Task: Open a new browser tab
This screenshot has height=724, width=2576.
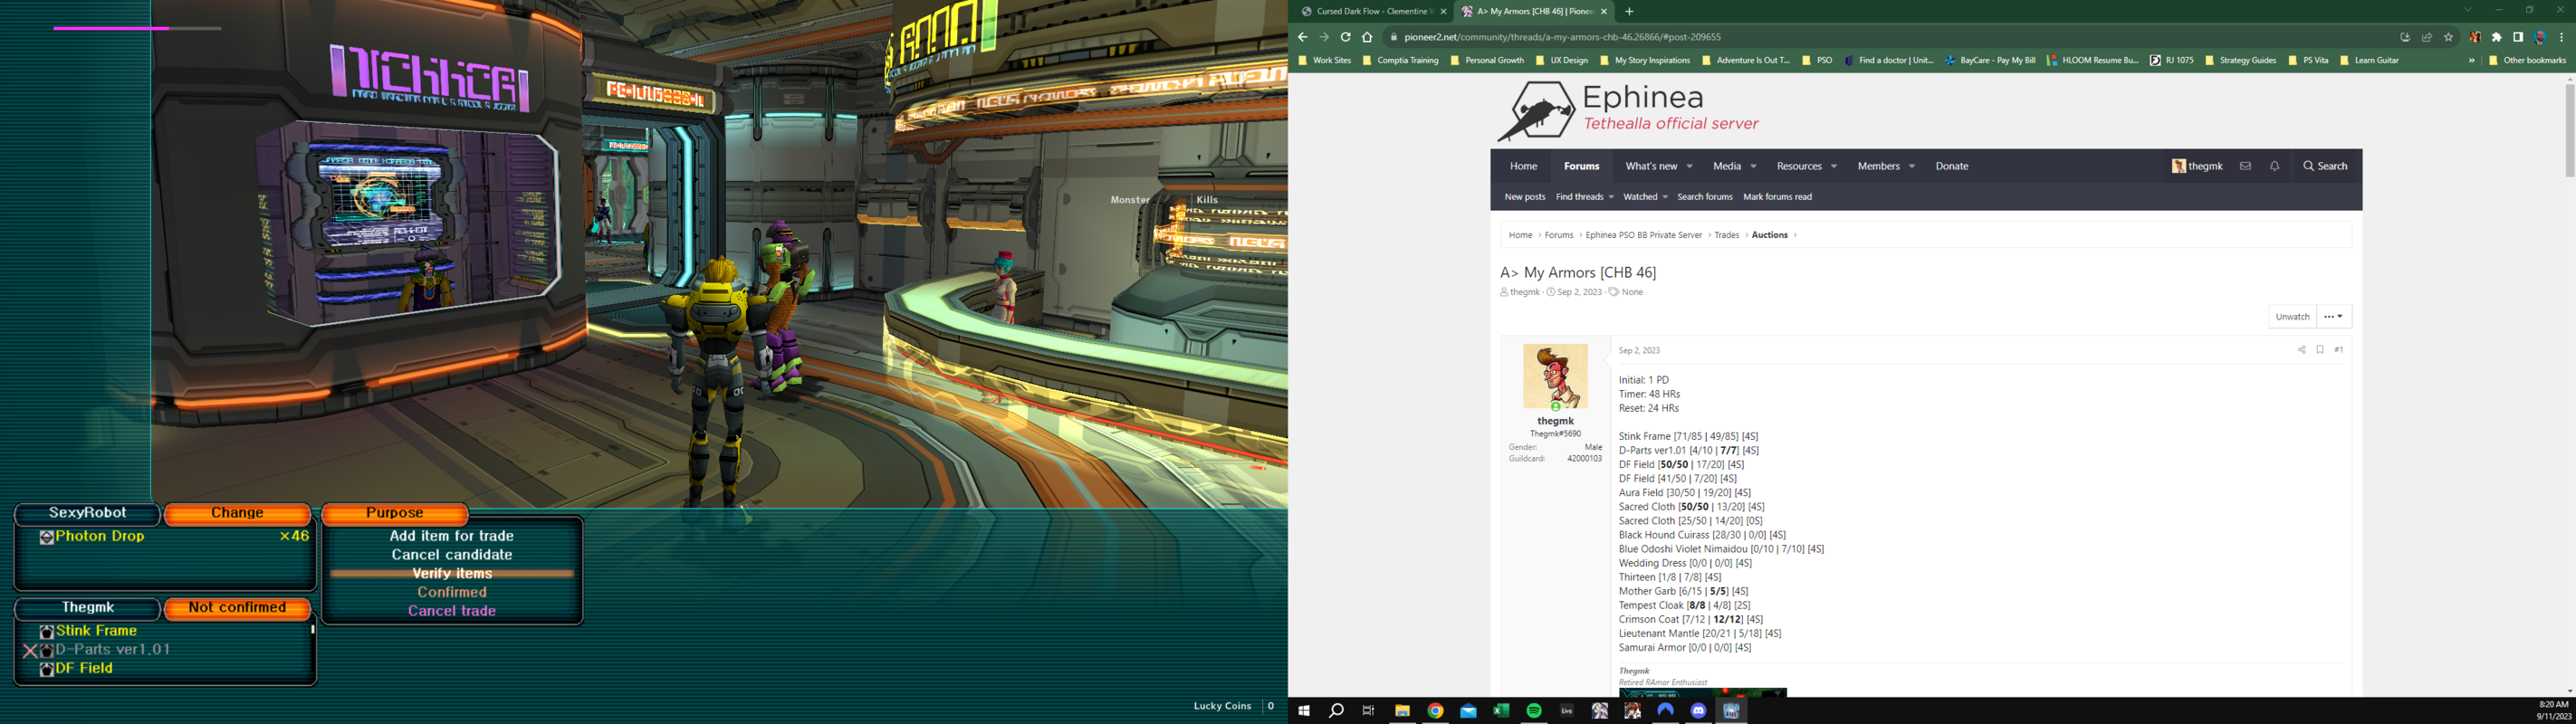Action: pos(1629,11)
